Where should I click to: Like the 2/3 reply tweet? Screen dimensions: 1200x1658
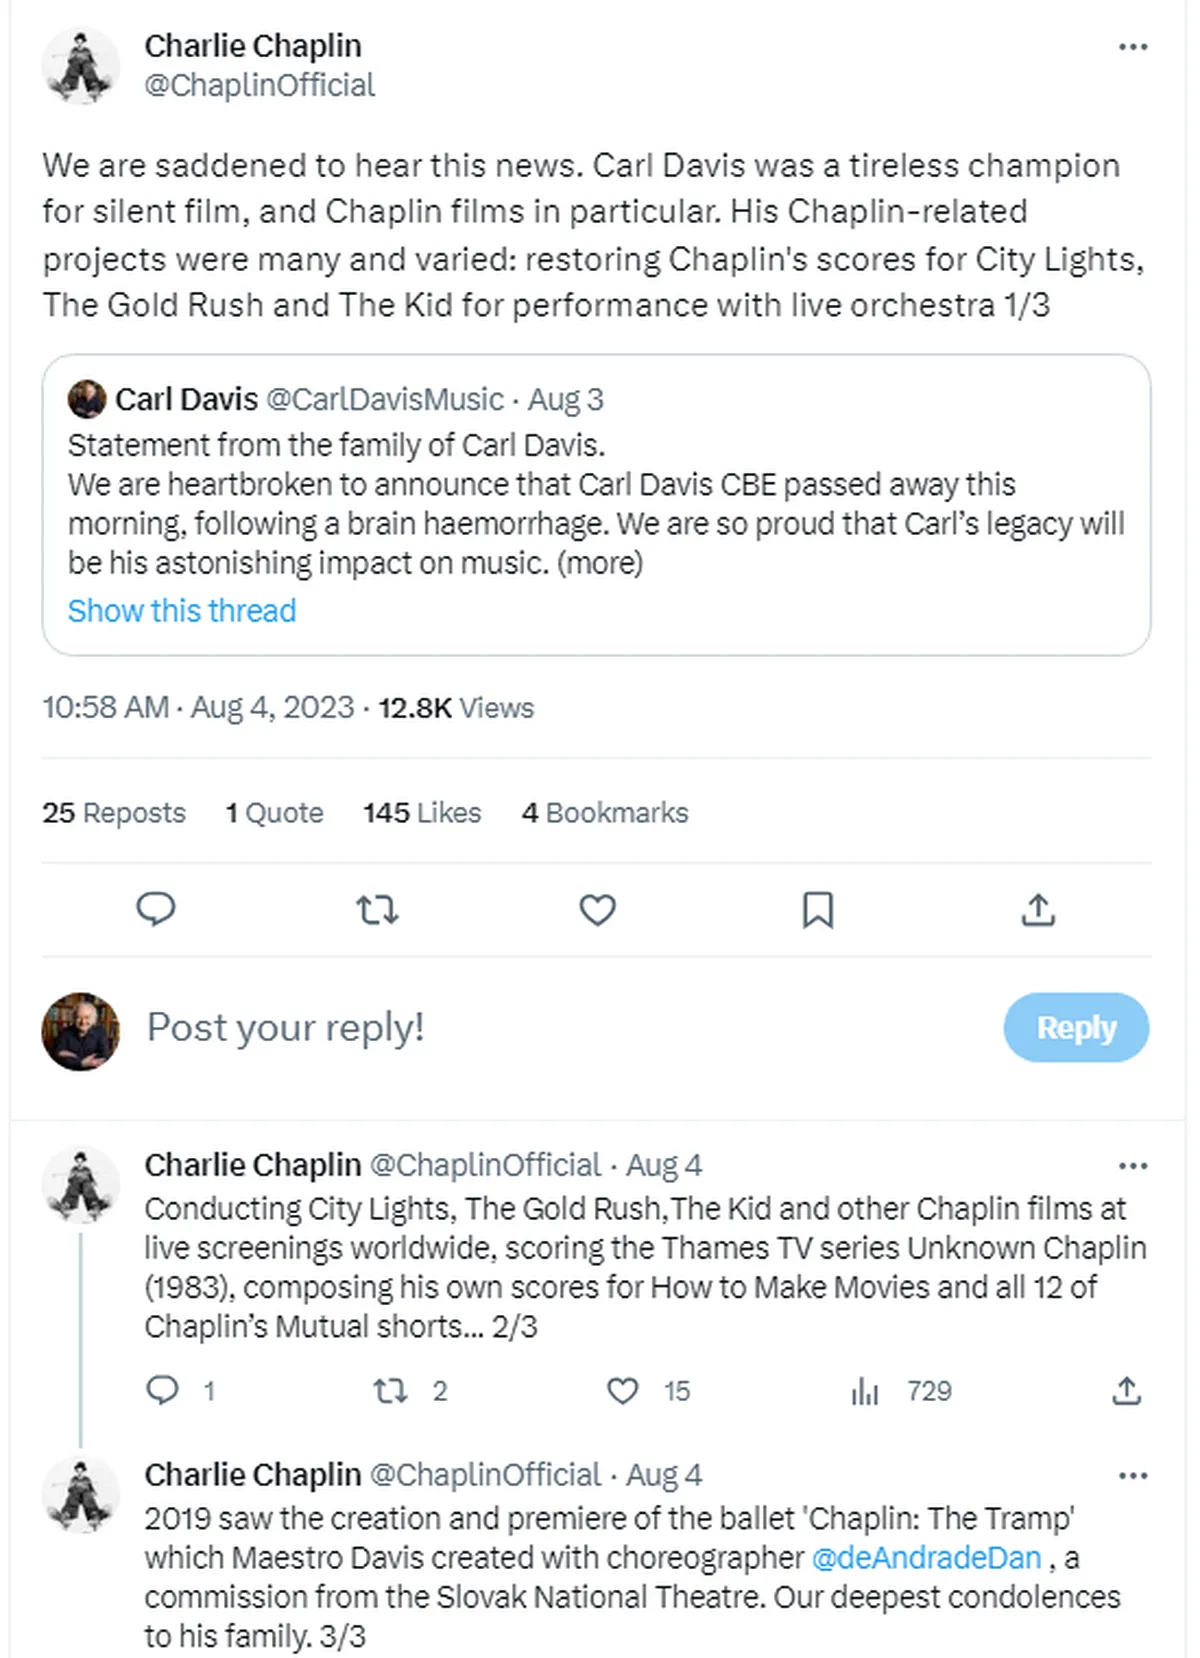pos(623,1390)
